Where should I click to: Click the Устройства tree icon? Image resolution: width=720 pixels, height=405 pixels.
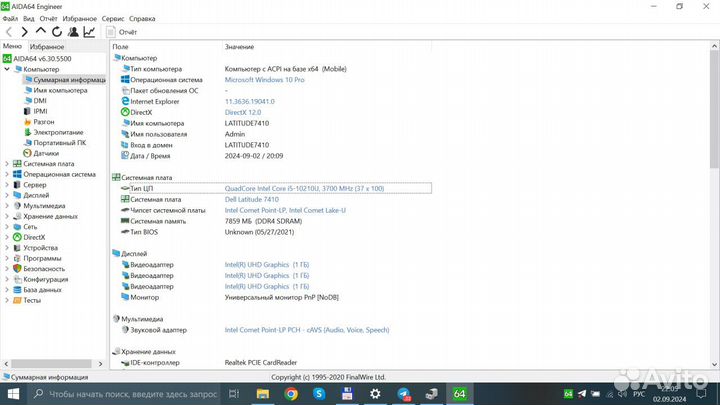tap(17, 248)
